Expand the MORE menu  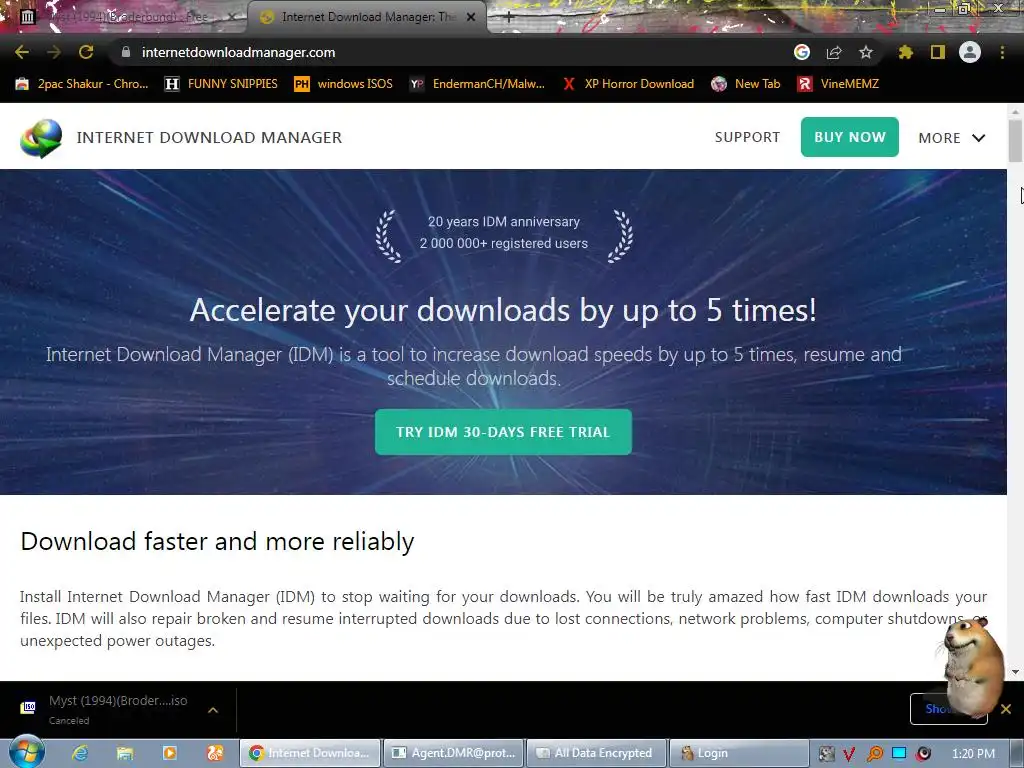pos(952,138)
